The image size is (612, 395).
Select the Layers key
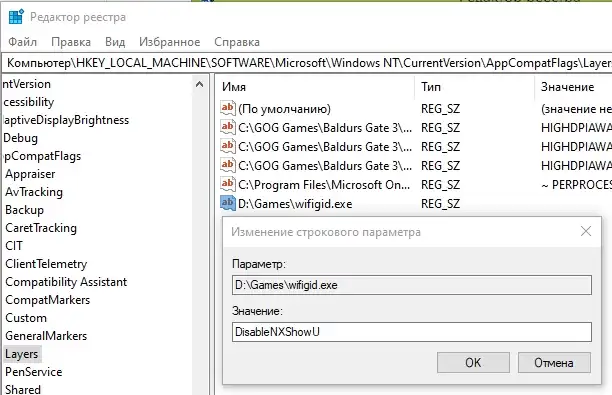point(22,354)
